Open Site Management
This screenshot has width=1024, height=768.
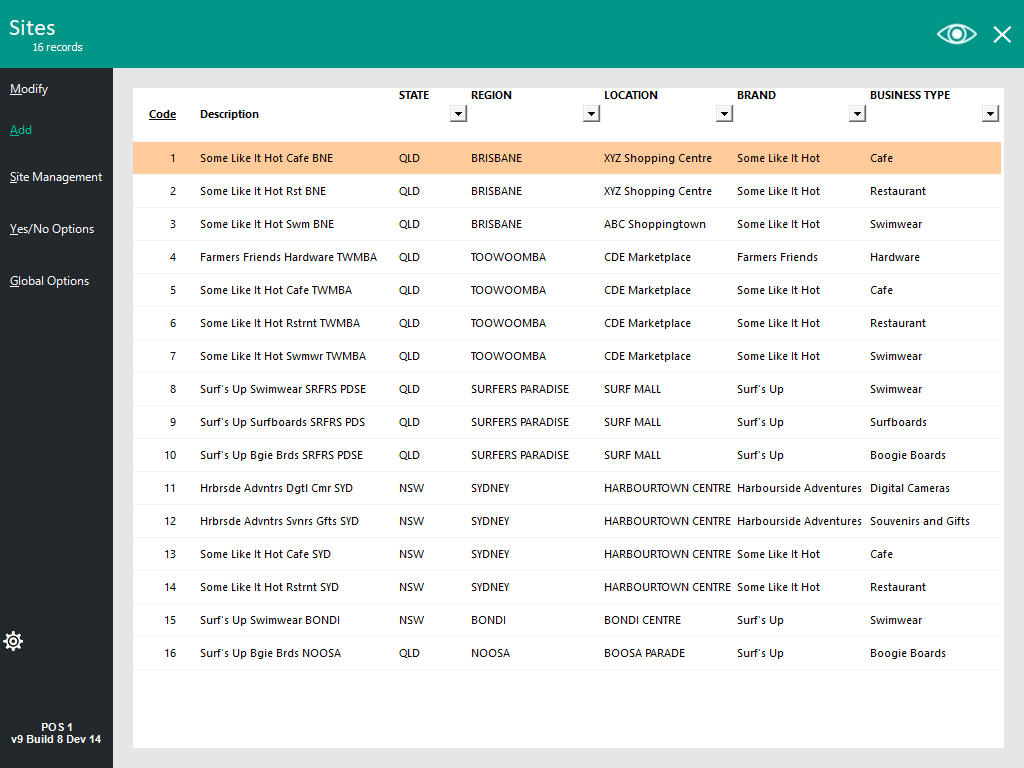pos(56,177)
